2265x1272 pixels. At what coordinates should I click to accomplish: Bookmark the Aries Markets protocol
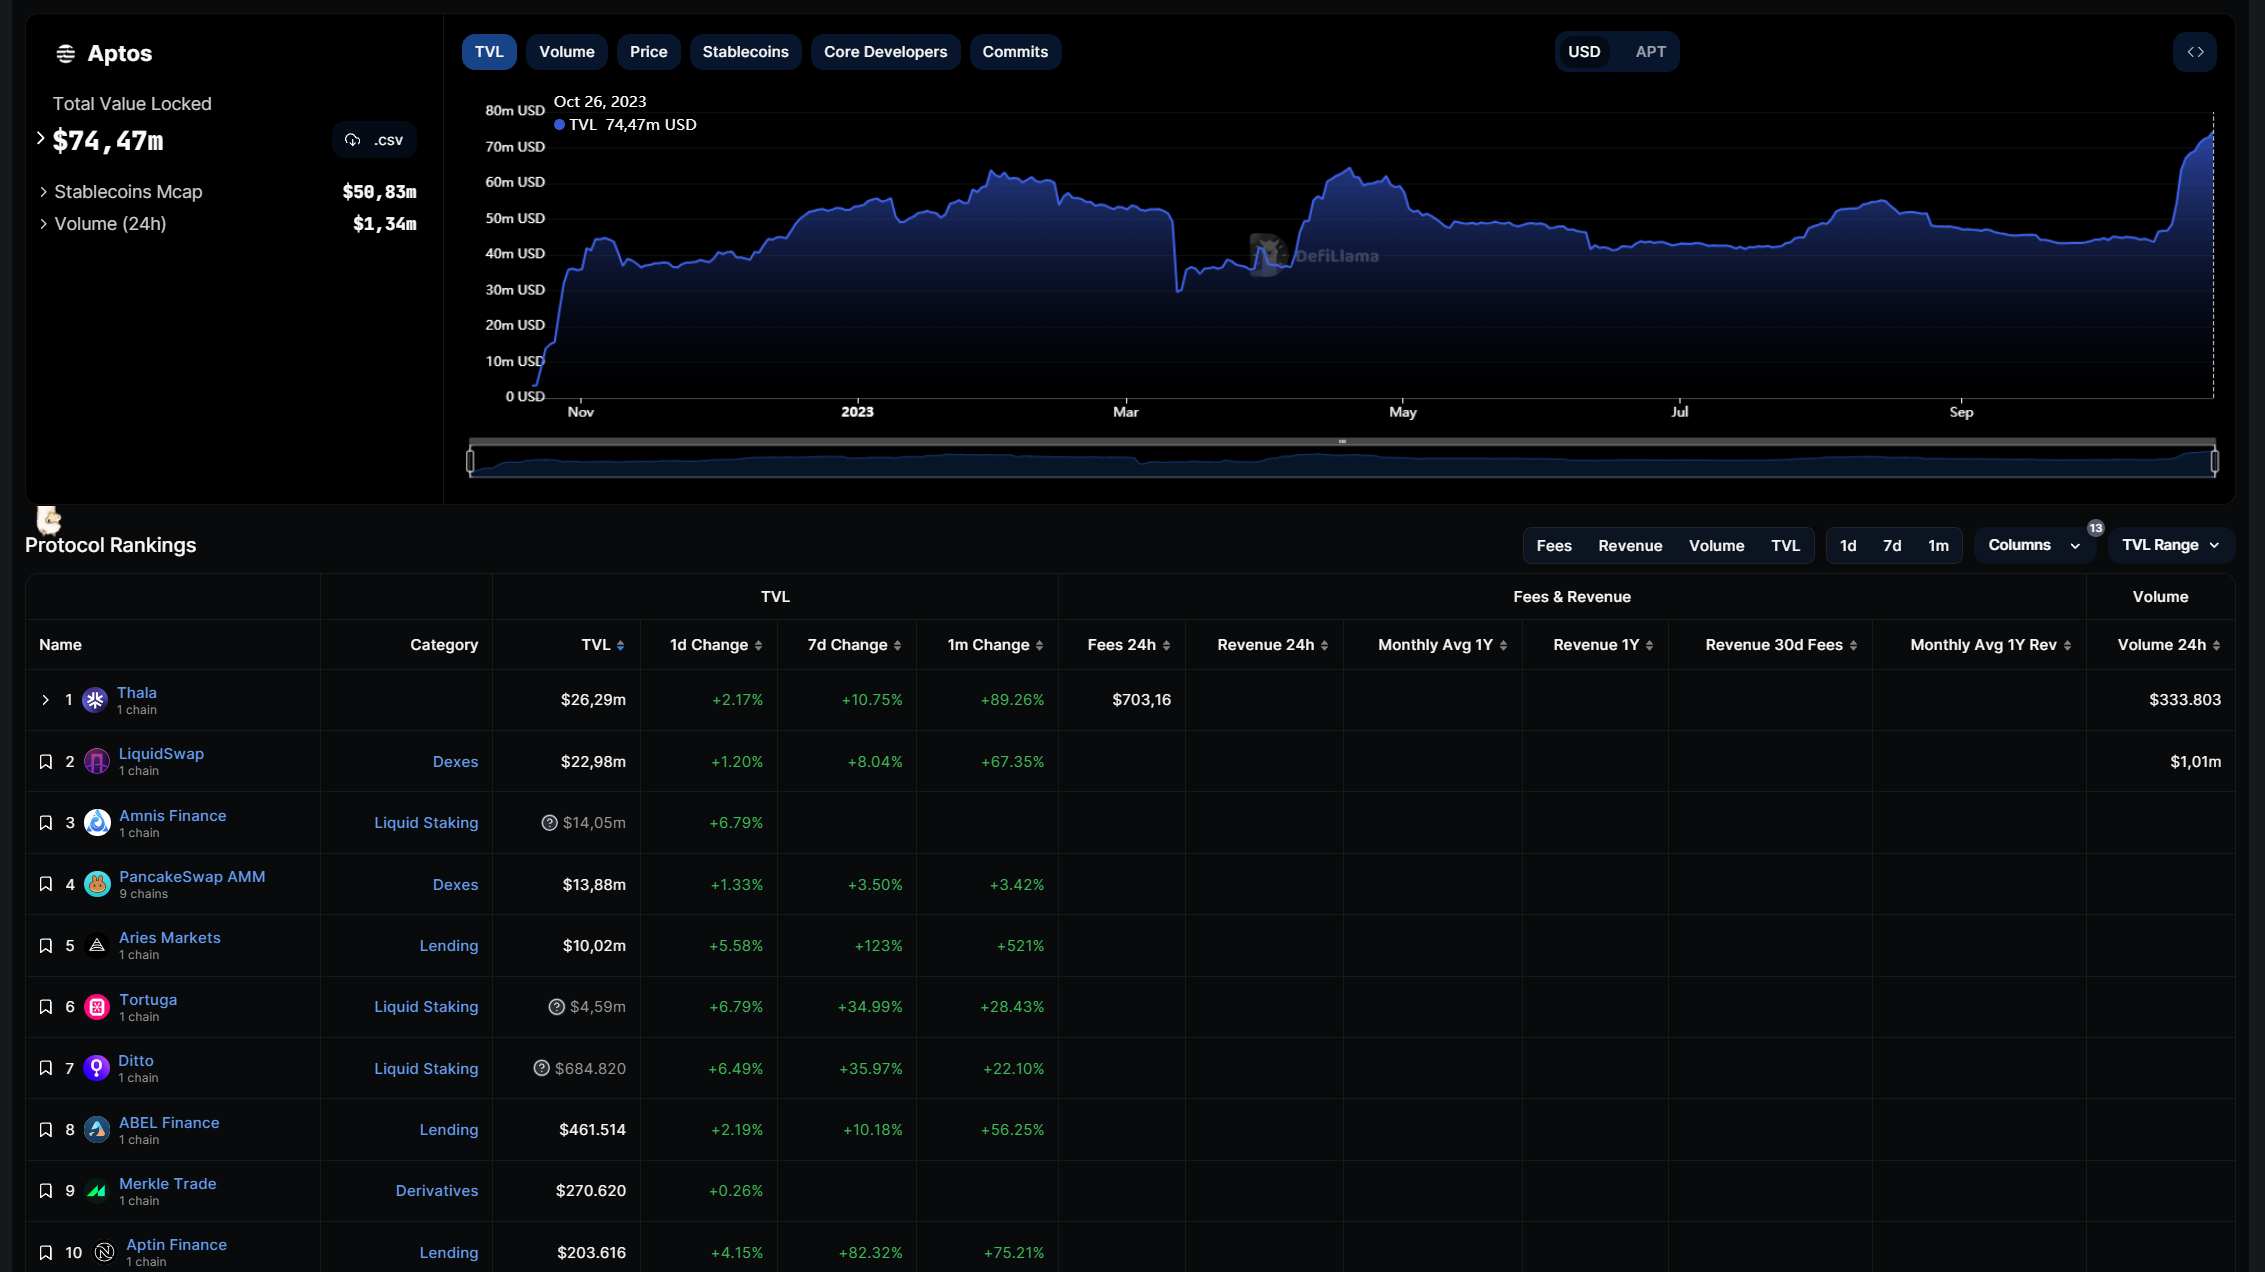pos(46,946)
